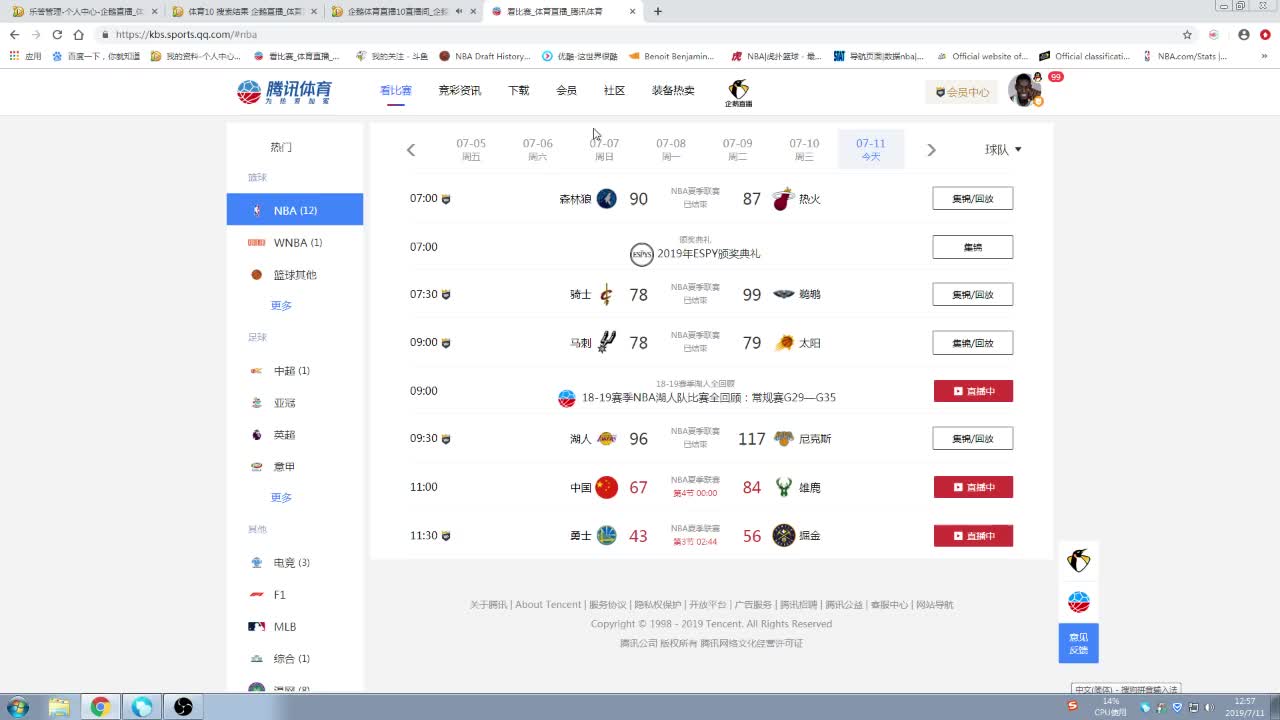Click the Penguin Live icon in the header
Viewport: 1280px width, 720px height.
click(x=738, y=93)
